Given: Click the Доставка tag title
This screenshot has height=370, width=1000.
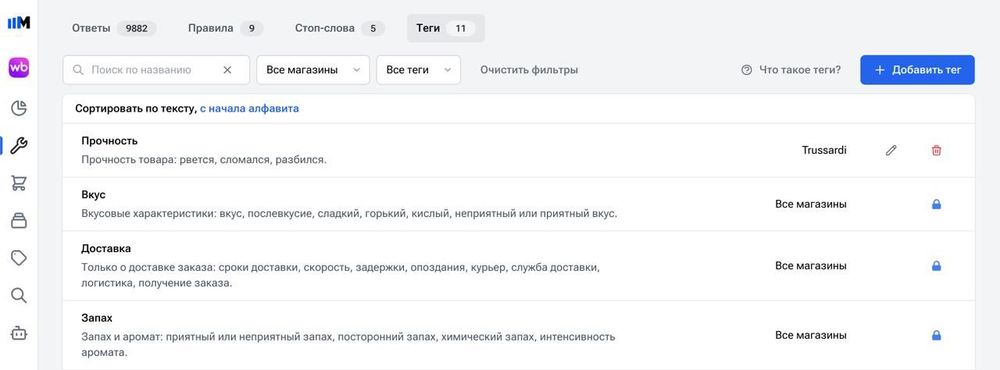Looking at the screenshot, I should (106, 248).
